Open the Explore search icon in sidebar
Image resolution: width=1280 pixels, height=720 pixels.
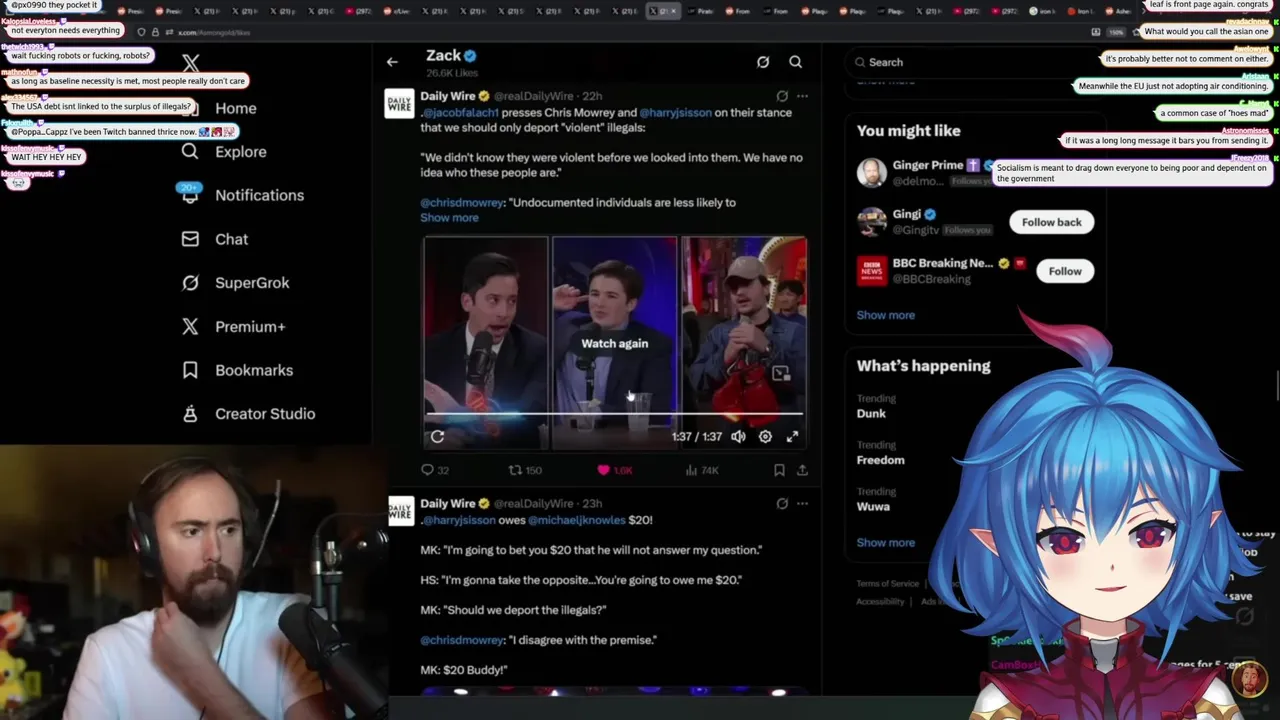coord(190,152)
